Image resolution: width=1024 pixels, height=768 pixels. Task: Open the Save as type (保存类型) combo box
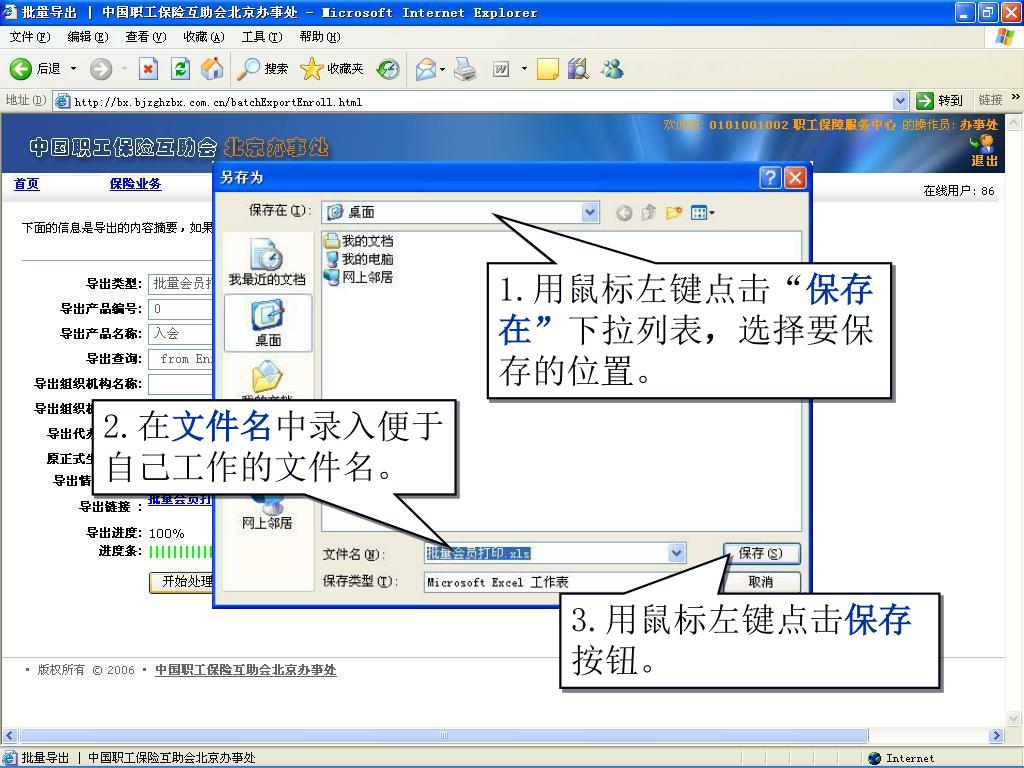click(x=554, y=582)
